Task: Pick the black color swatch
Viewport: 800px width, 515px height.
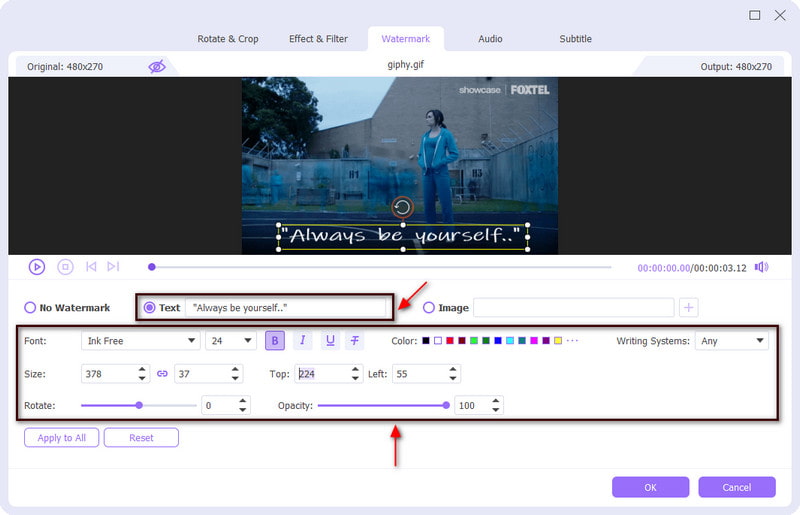Action: 426,340
